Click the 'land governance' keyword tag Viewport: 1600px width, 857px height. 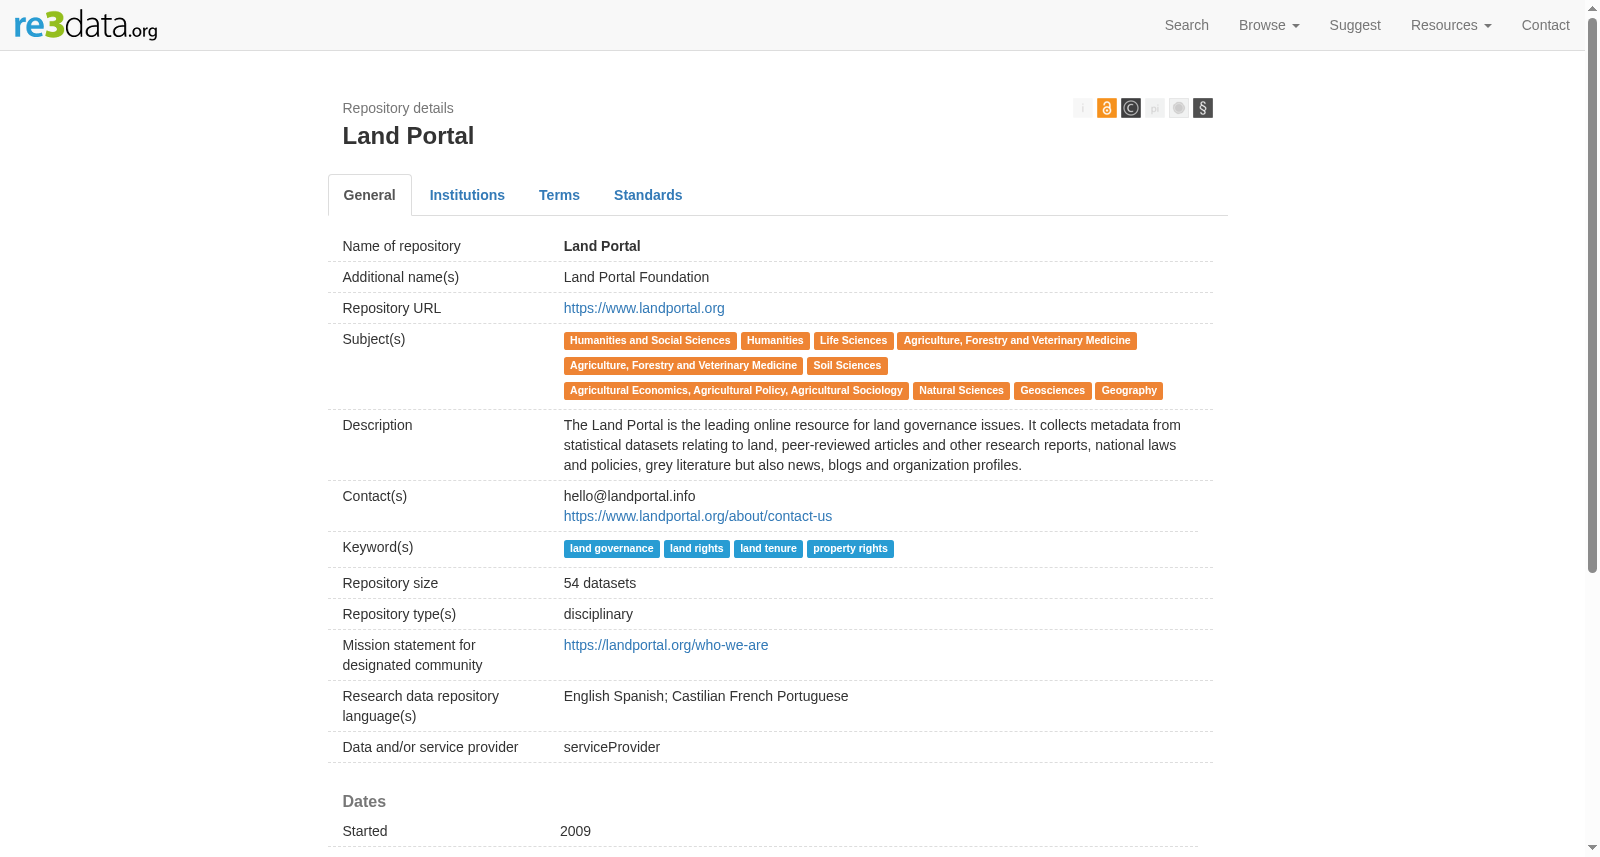pos(611,549)
